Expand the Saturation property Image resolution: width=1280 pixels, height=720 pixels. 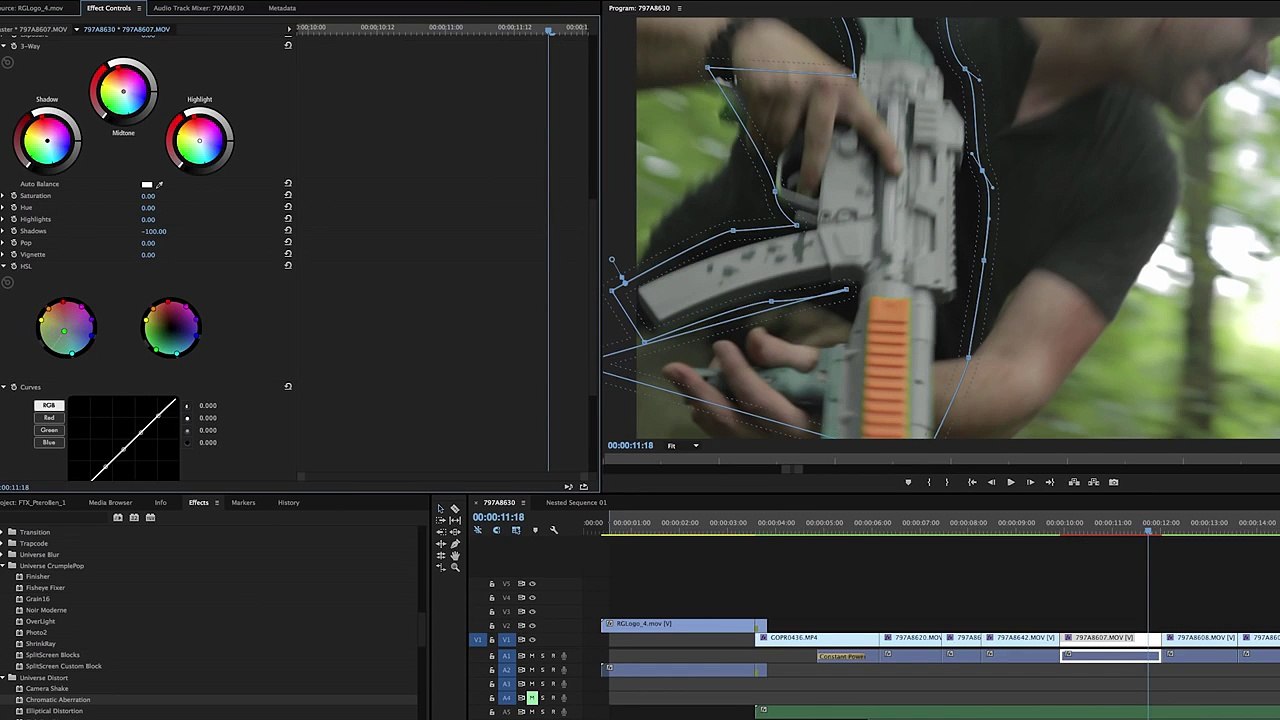tap(4, 195)
